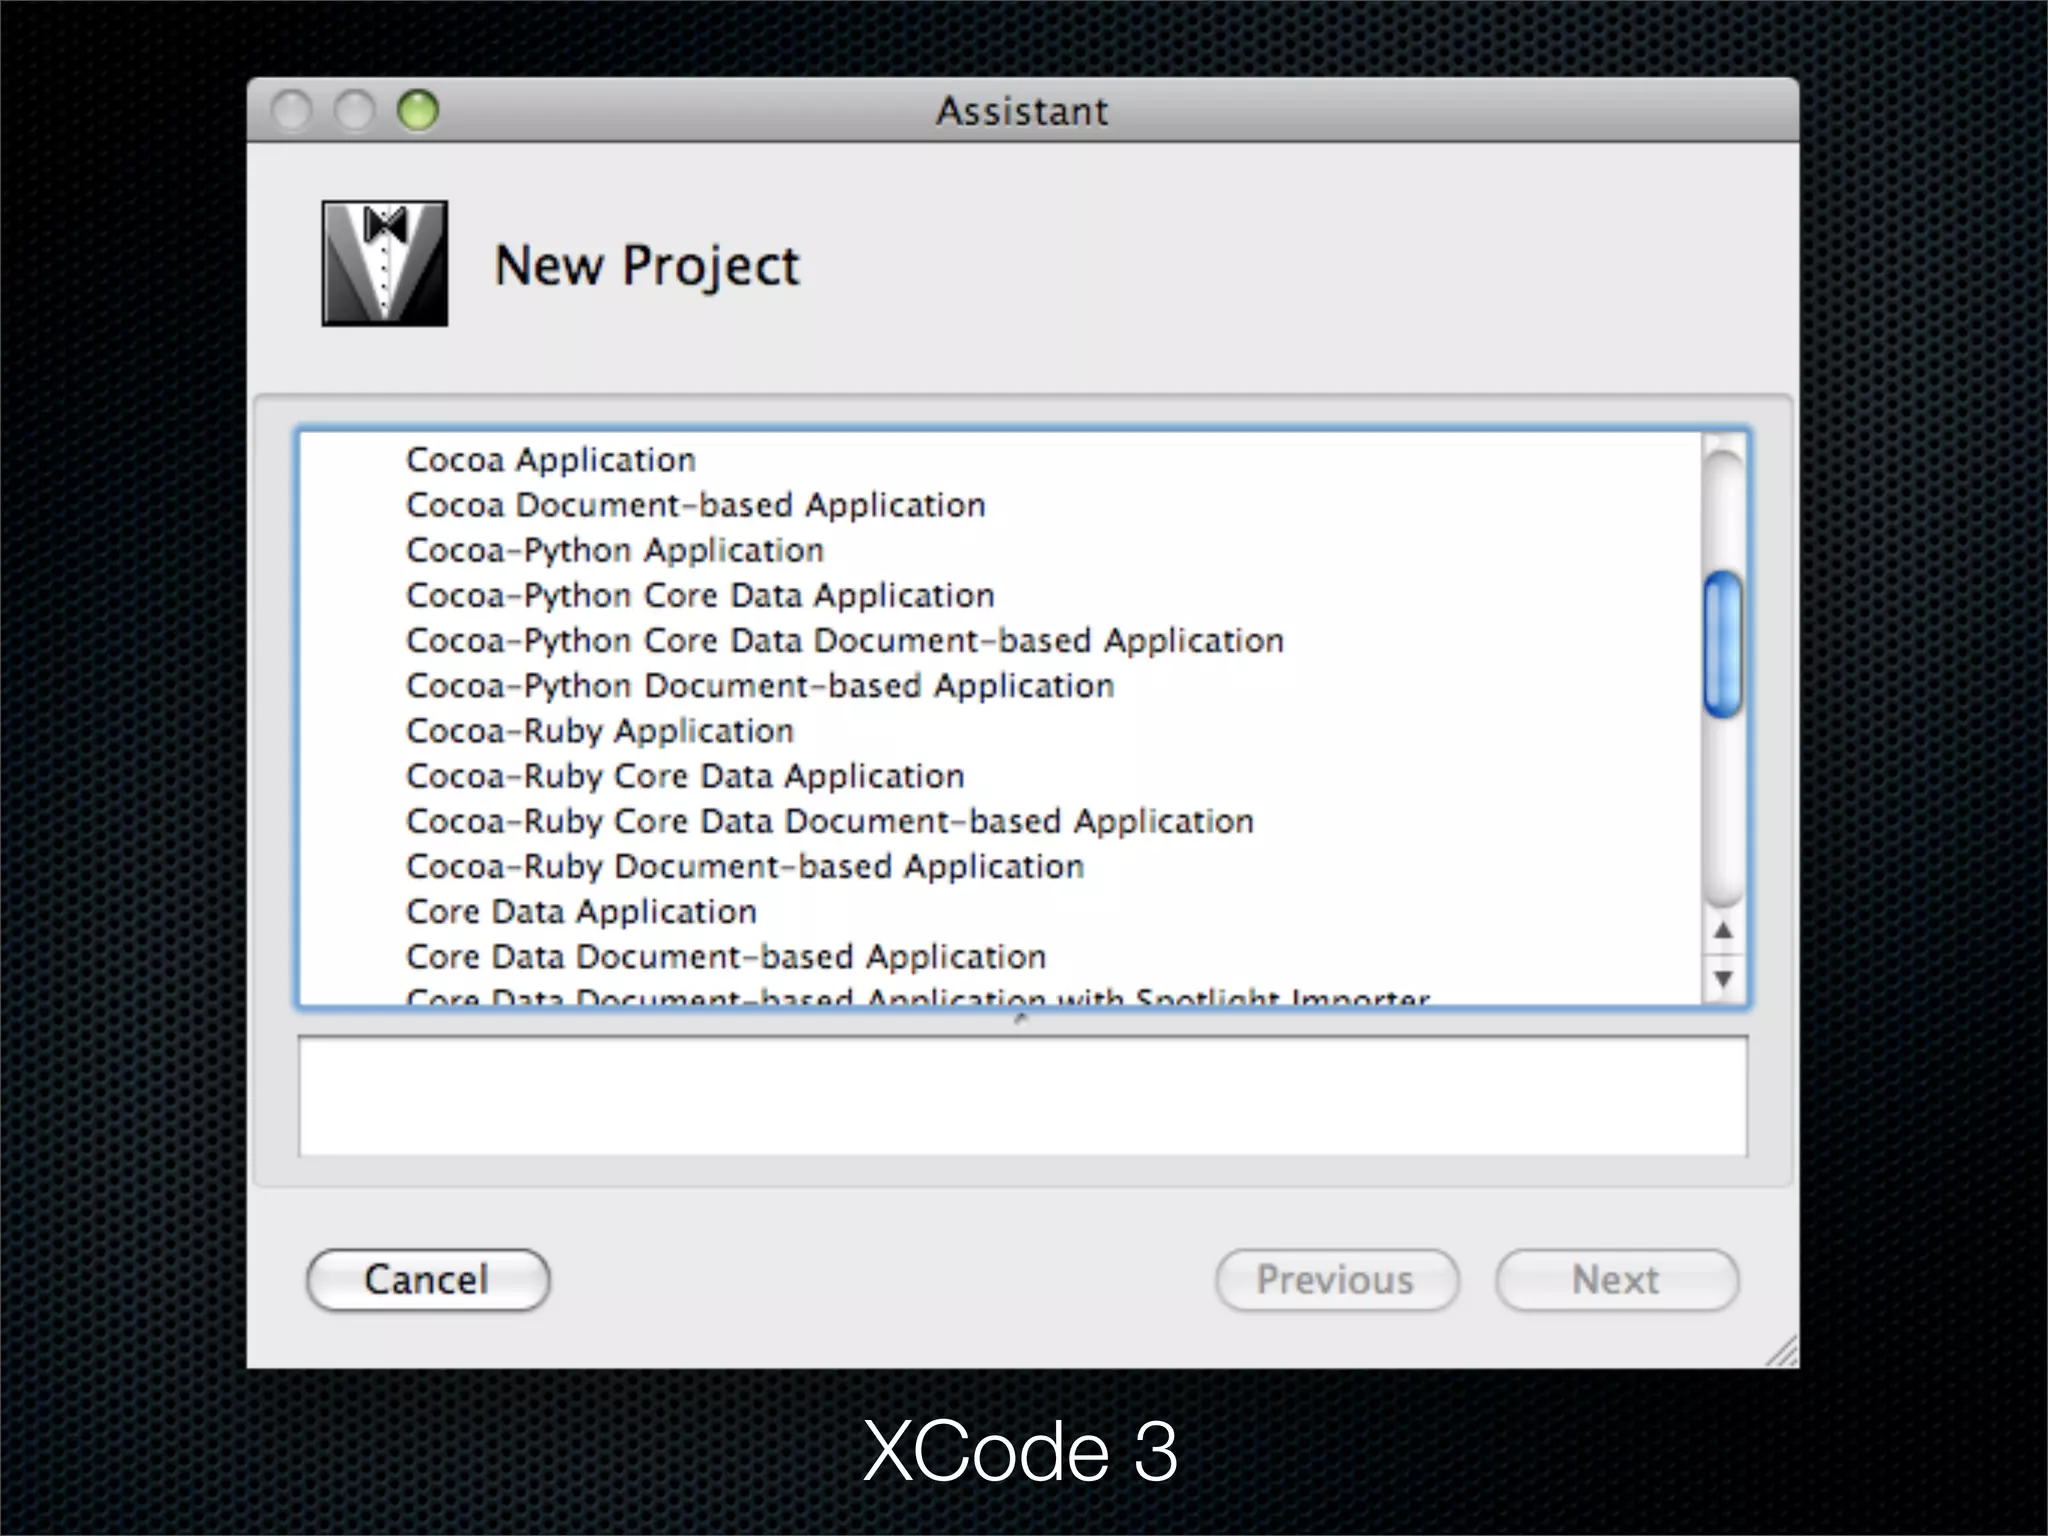Select Cocoa Document-based Application

(695, 505)
